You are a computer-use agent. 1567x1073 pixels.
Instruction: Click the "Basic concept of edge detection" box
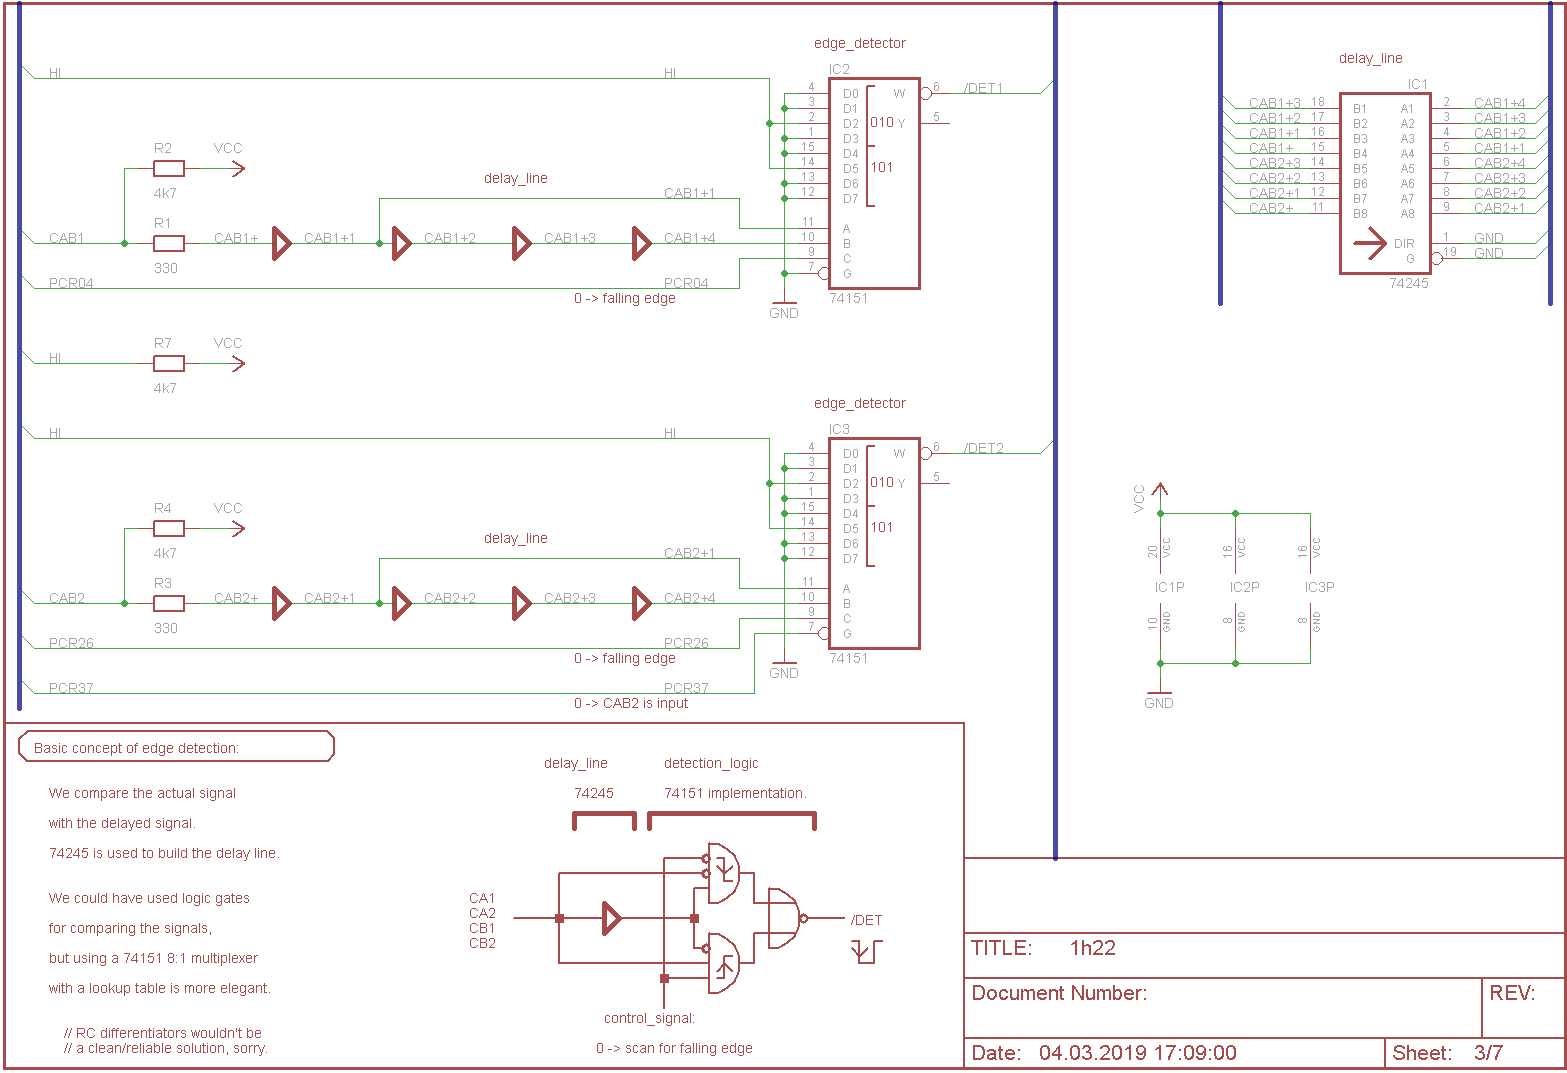[x=176, y=747]
